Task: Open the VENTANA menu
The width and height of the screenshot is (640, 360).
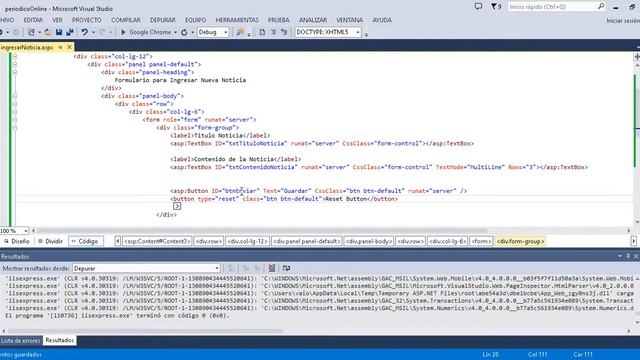Action: (x=349, y=20)
